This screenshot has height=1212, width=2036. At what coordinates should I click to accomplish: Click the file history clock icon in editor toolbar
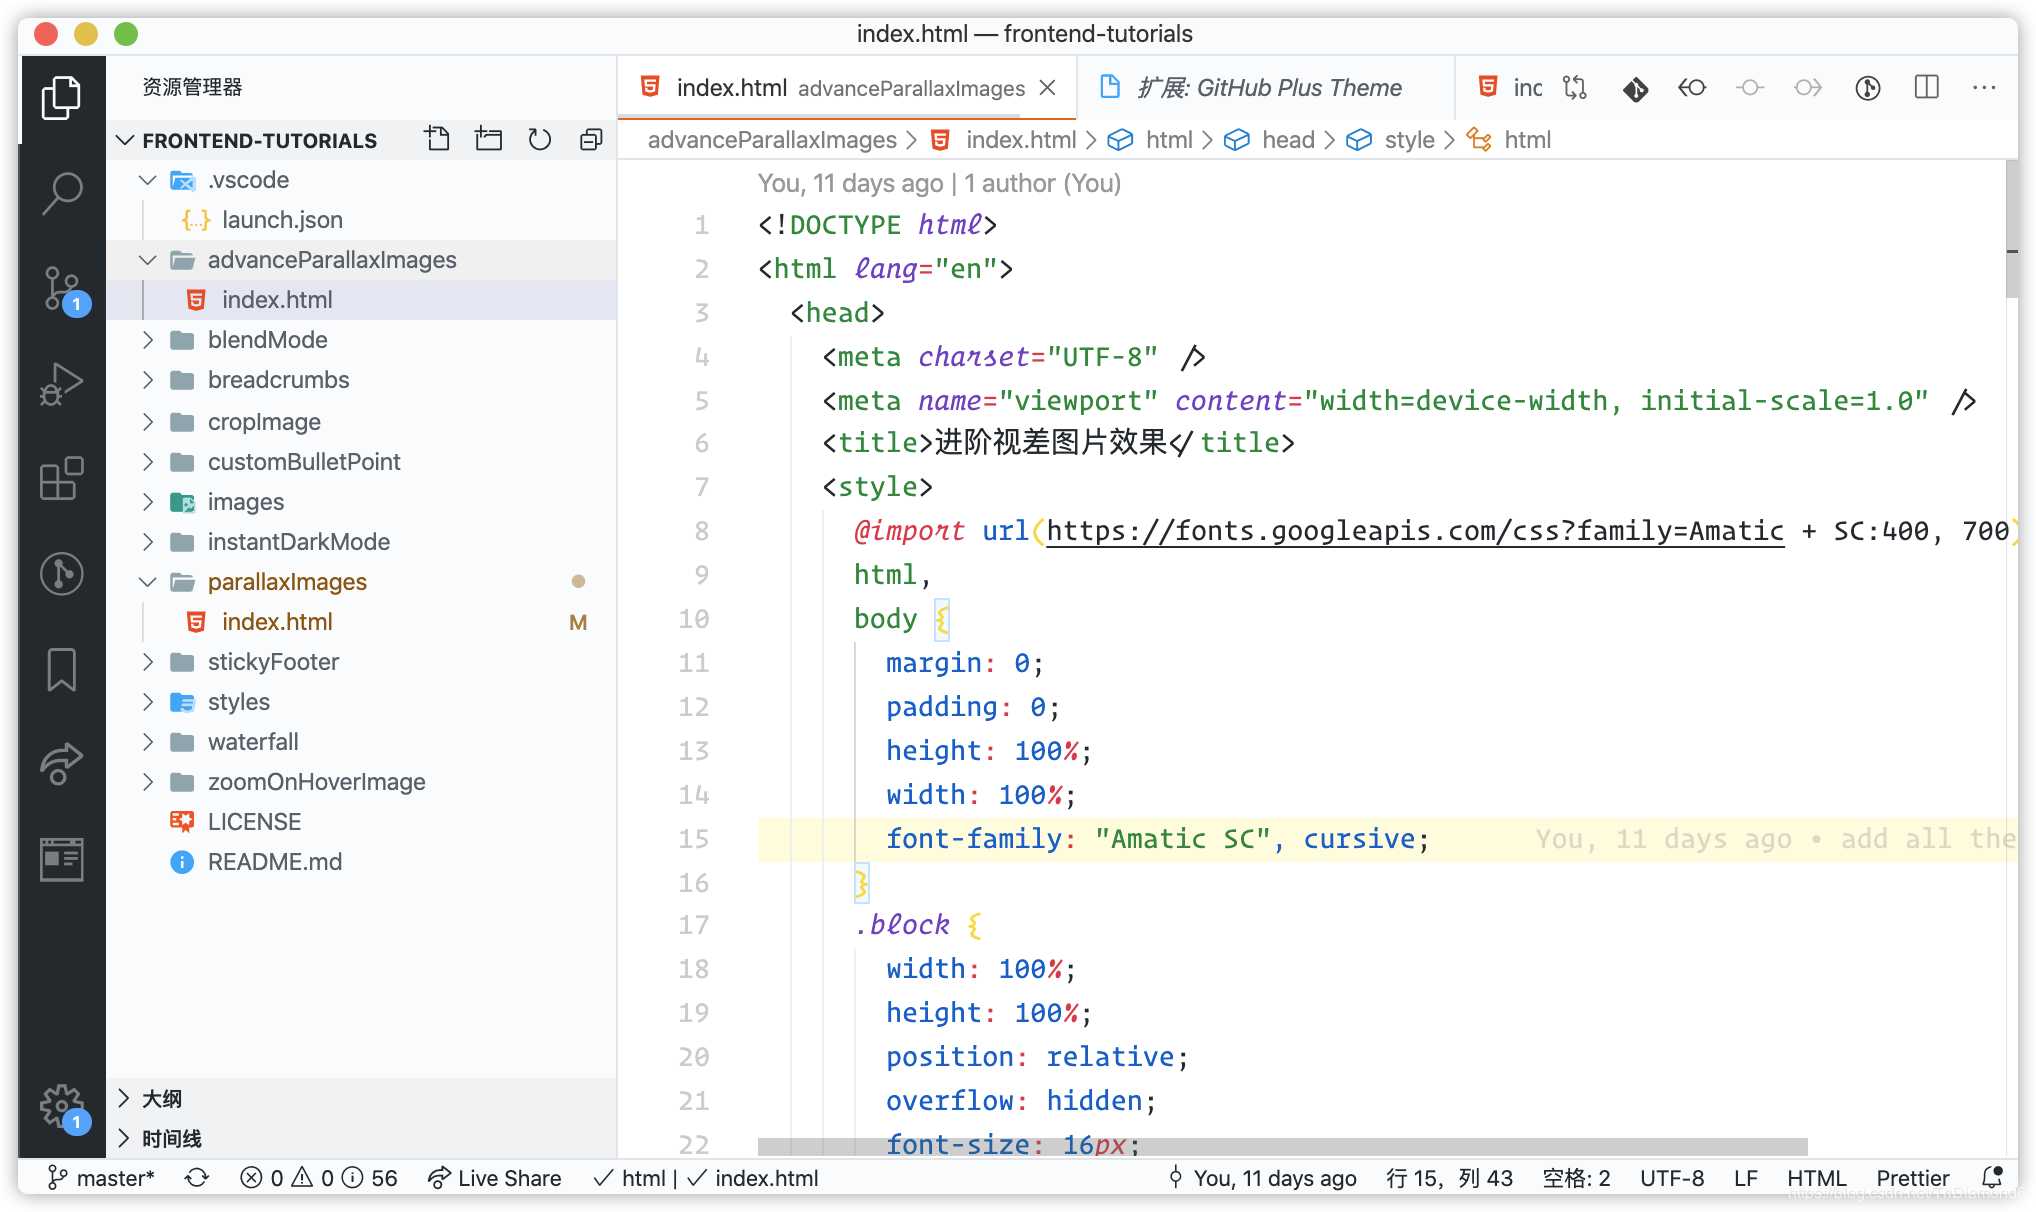click(x=1868, y=88)
